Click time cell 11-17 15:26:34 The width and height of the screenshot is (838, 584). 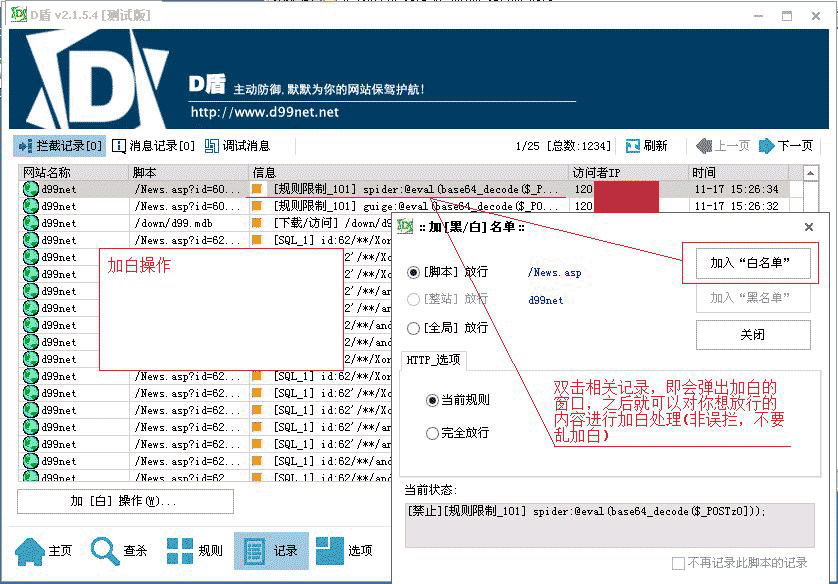click(x=736, y=189)
